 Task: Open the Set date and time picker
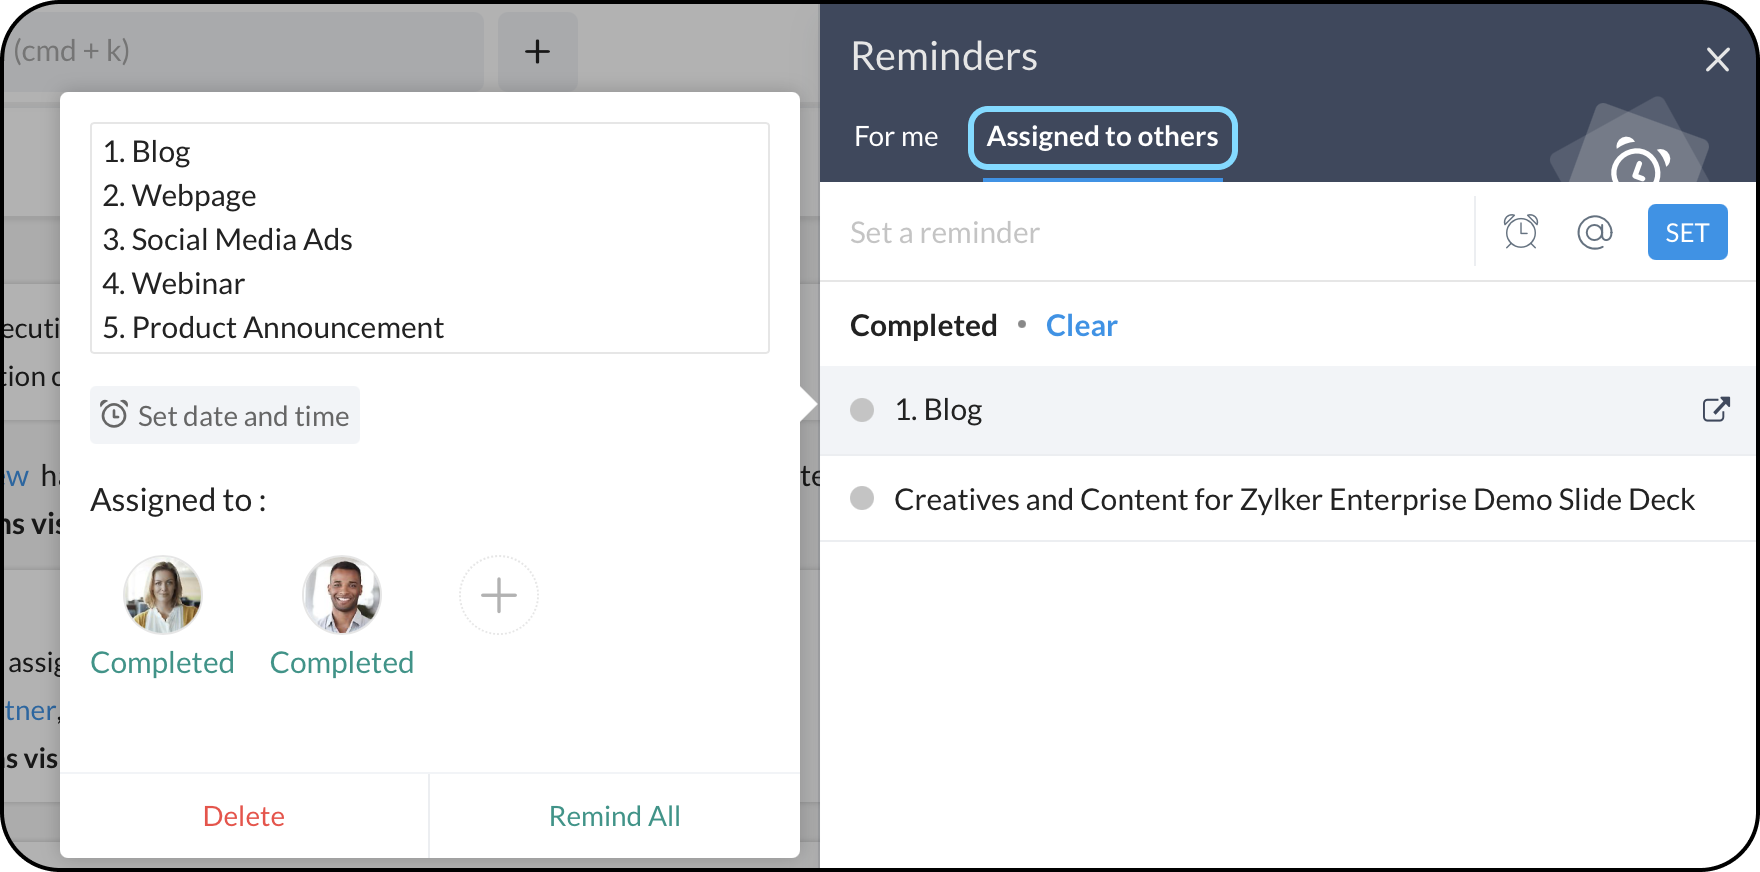[x=225, y=416]
